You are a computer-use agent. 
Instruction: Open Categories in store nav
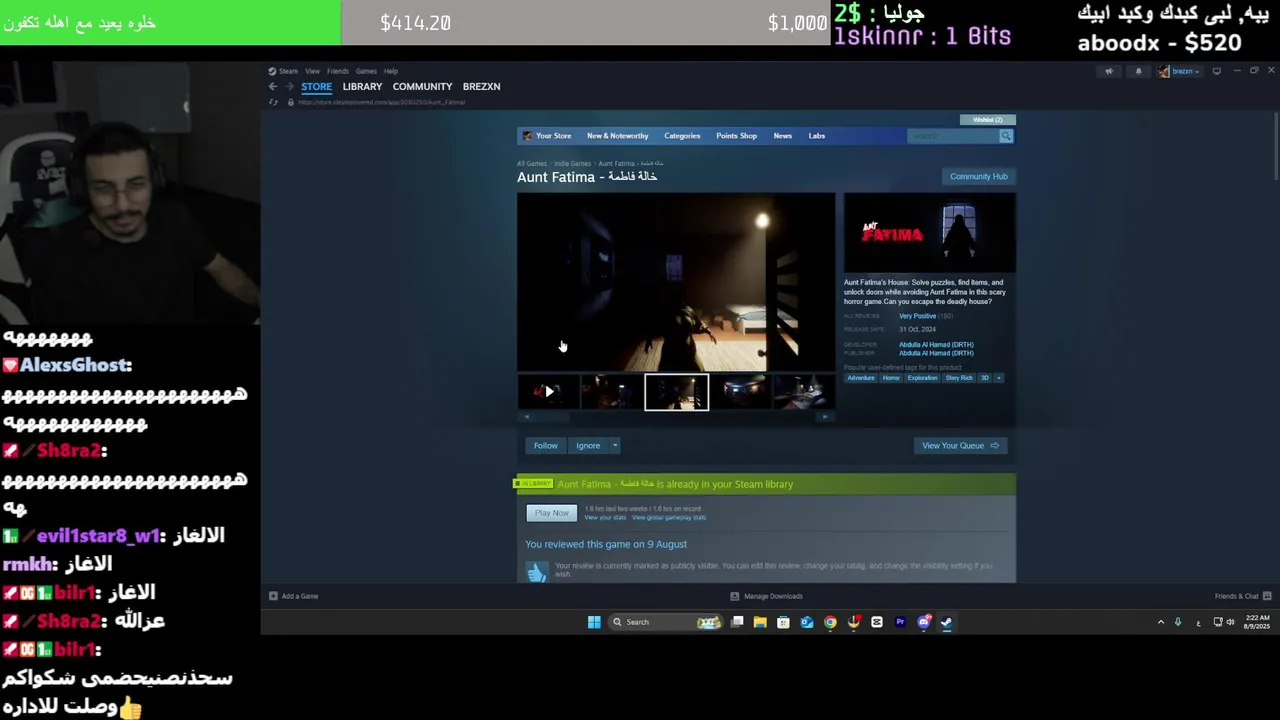(x=682, y=136)
